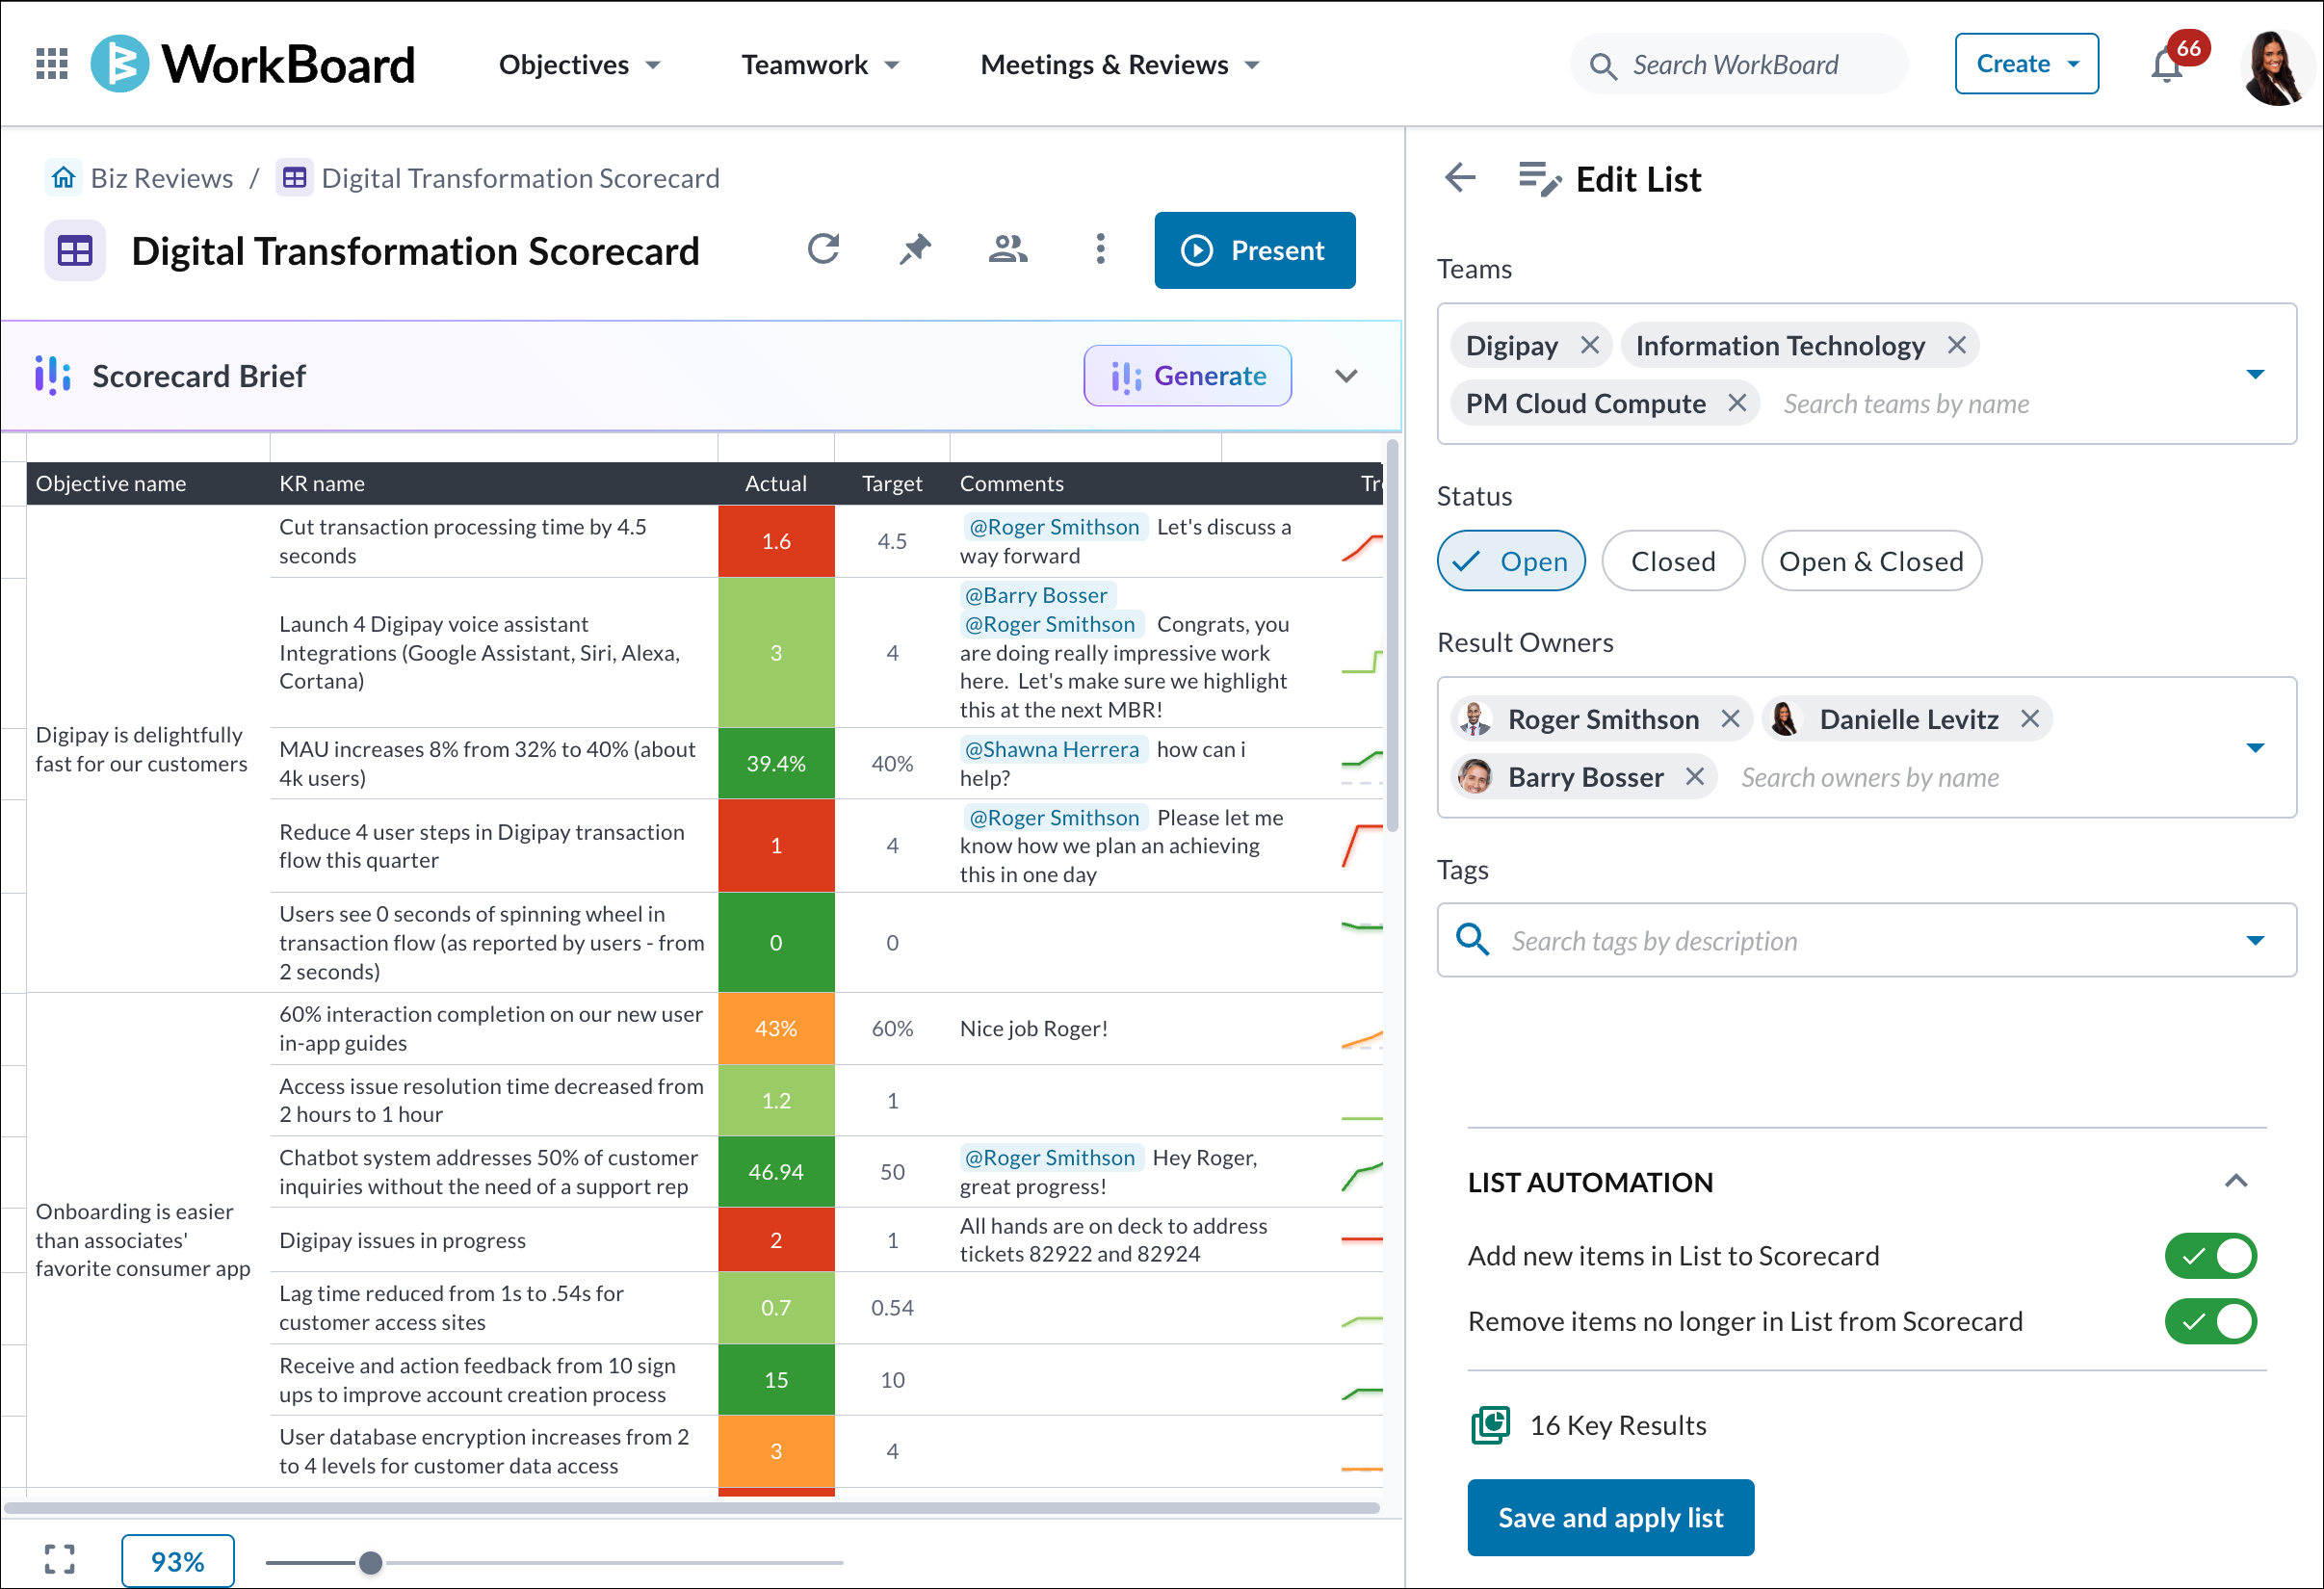2324x1589 pixels.
Task: Open the Objectives menu
Action: point(580,64)
